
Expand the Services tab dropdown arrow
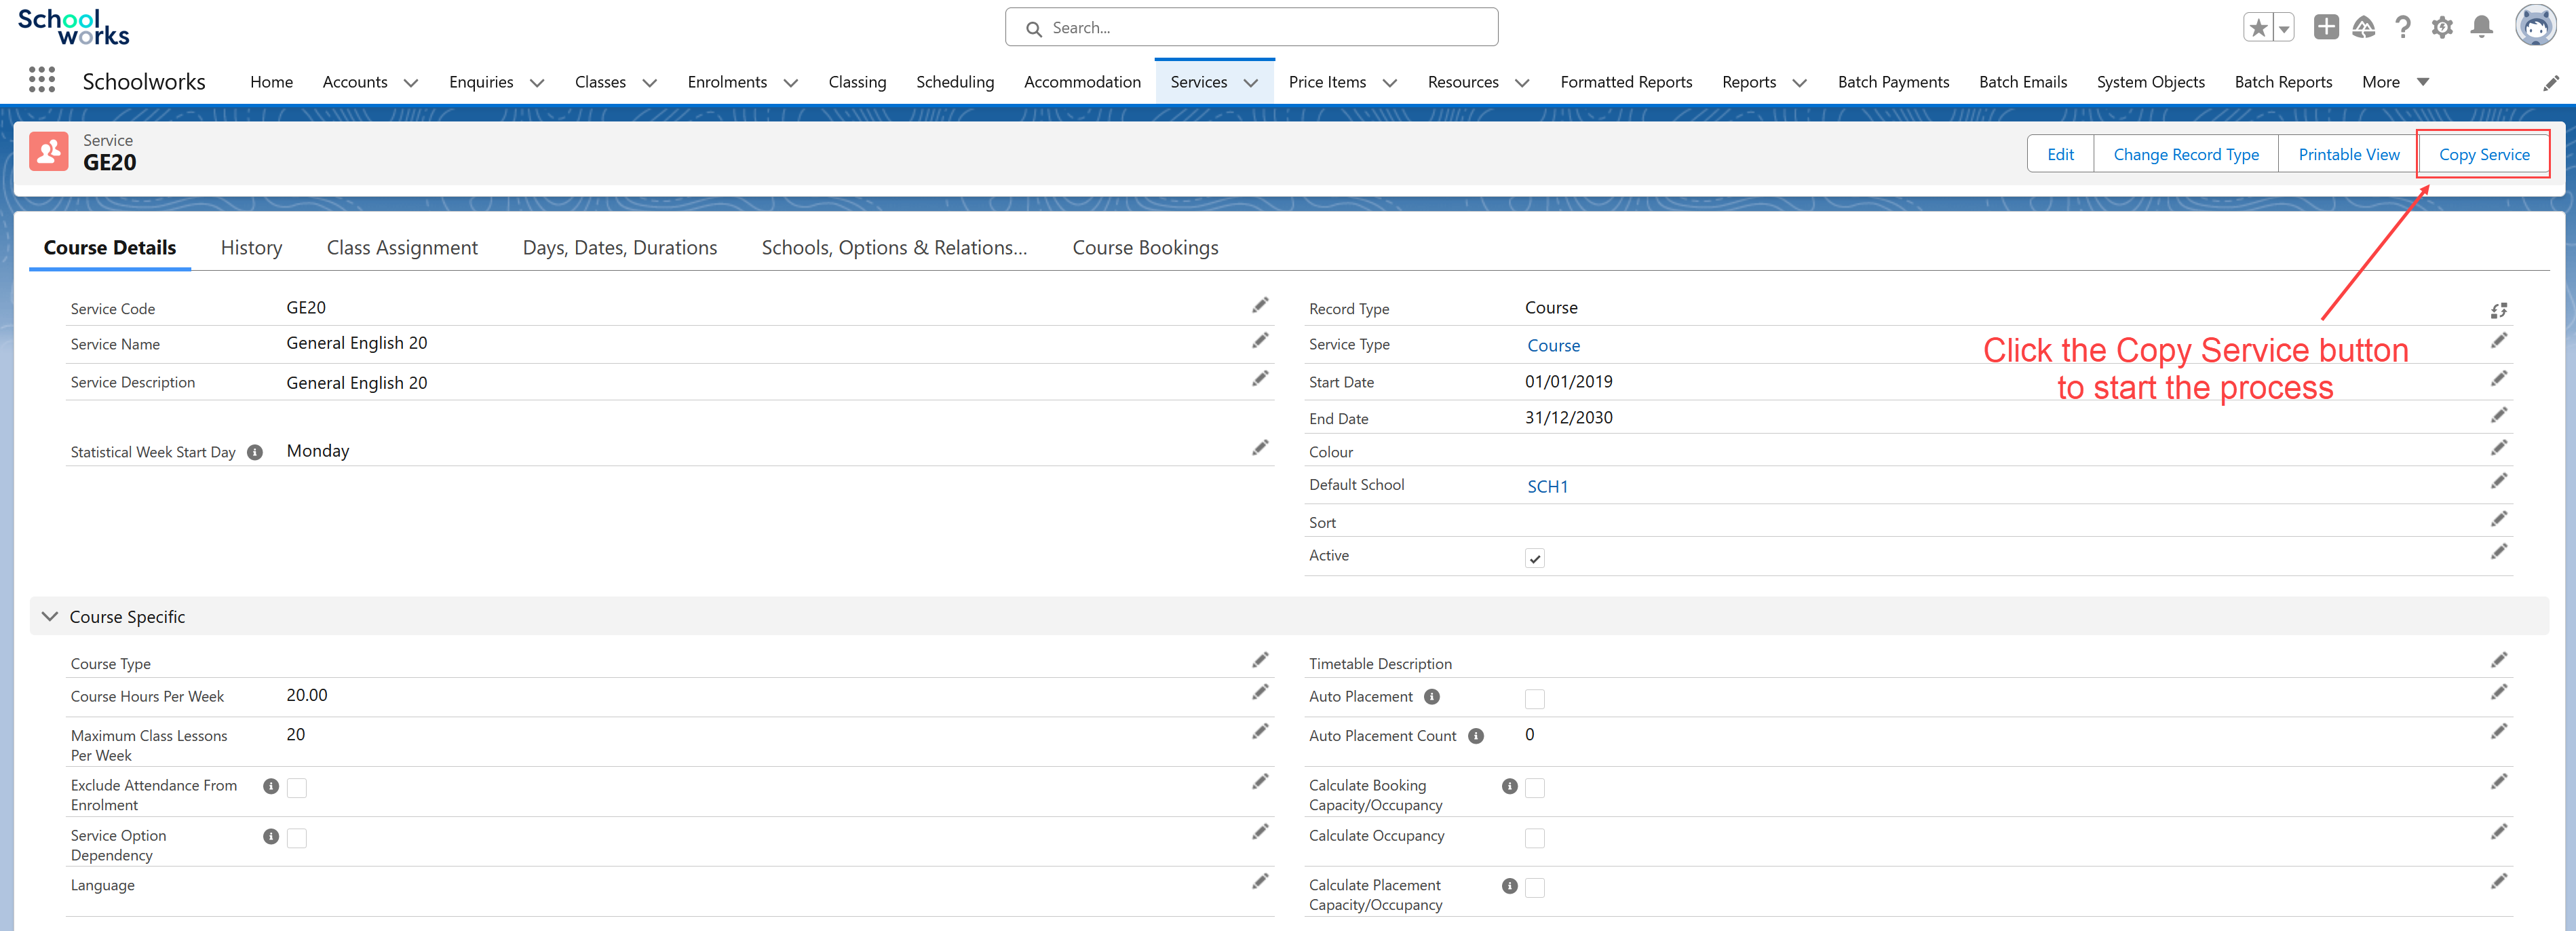click(1250, 83)
